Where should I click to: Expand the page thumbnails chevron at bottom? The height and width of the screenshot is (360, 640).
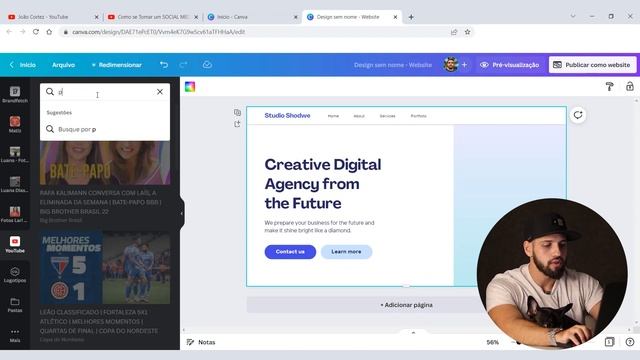[413, 333]
